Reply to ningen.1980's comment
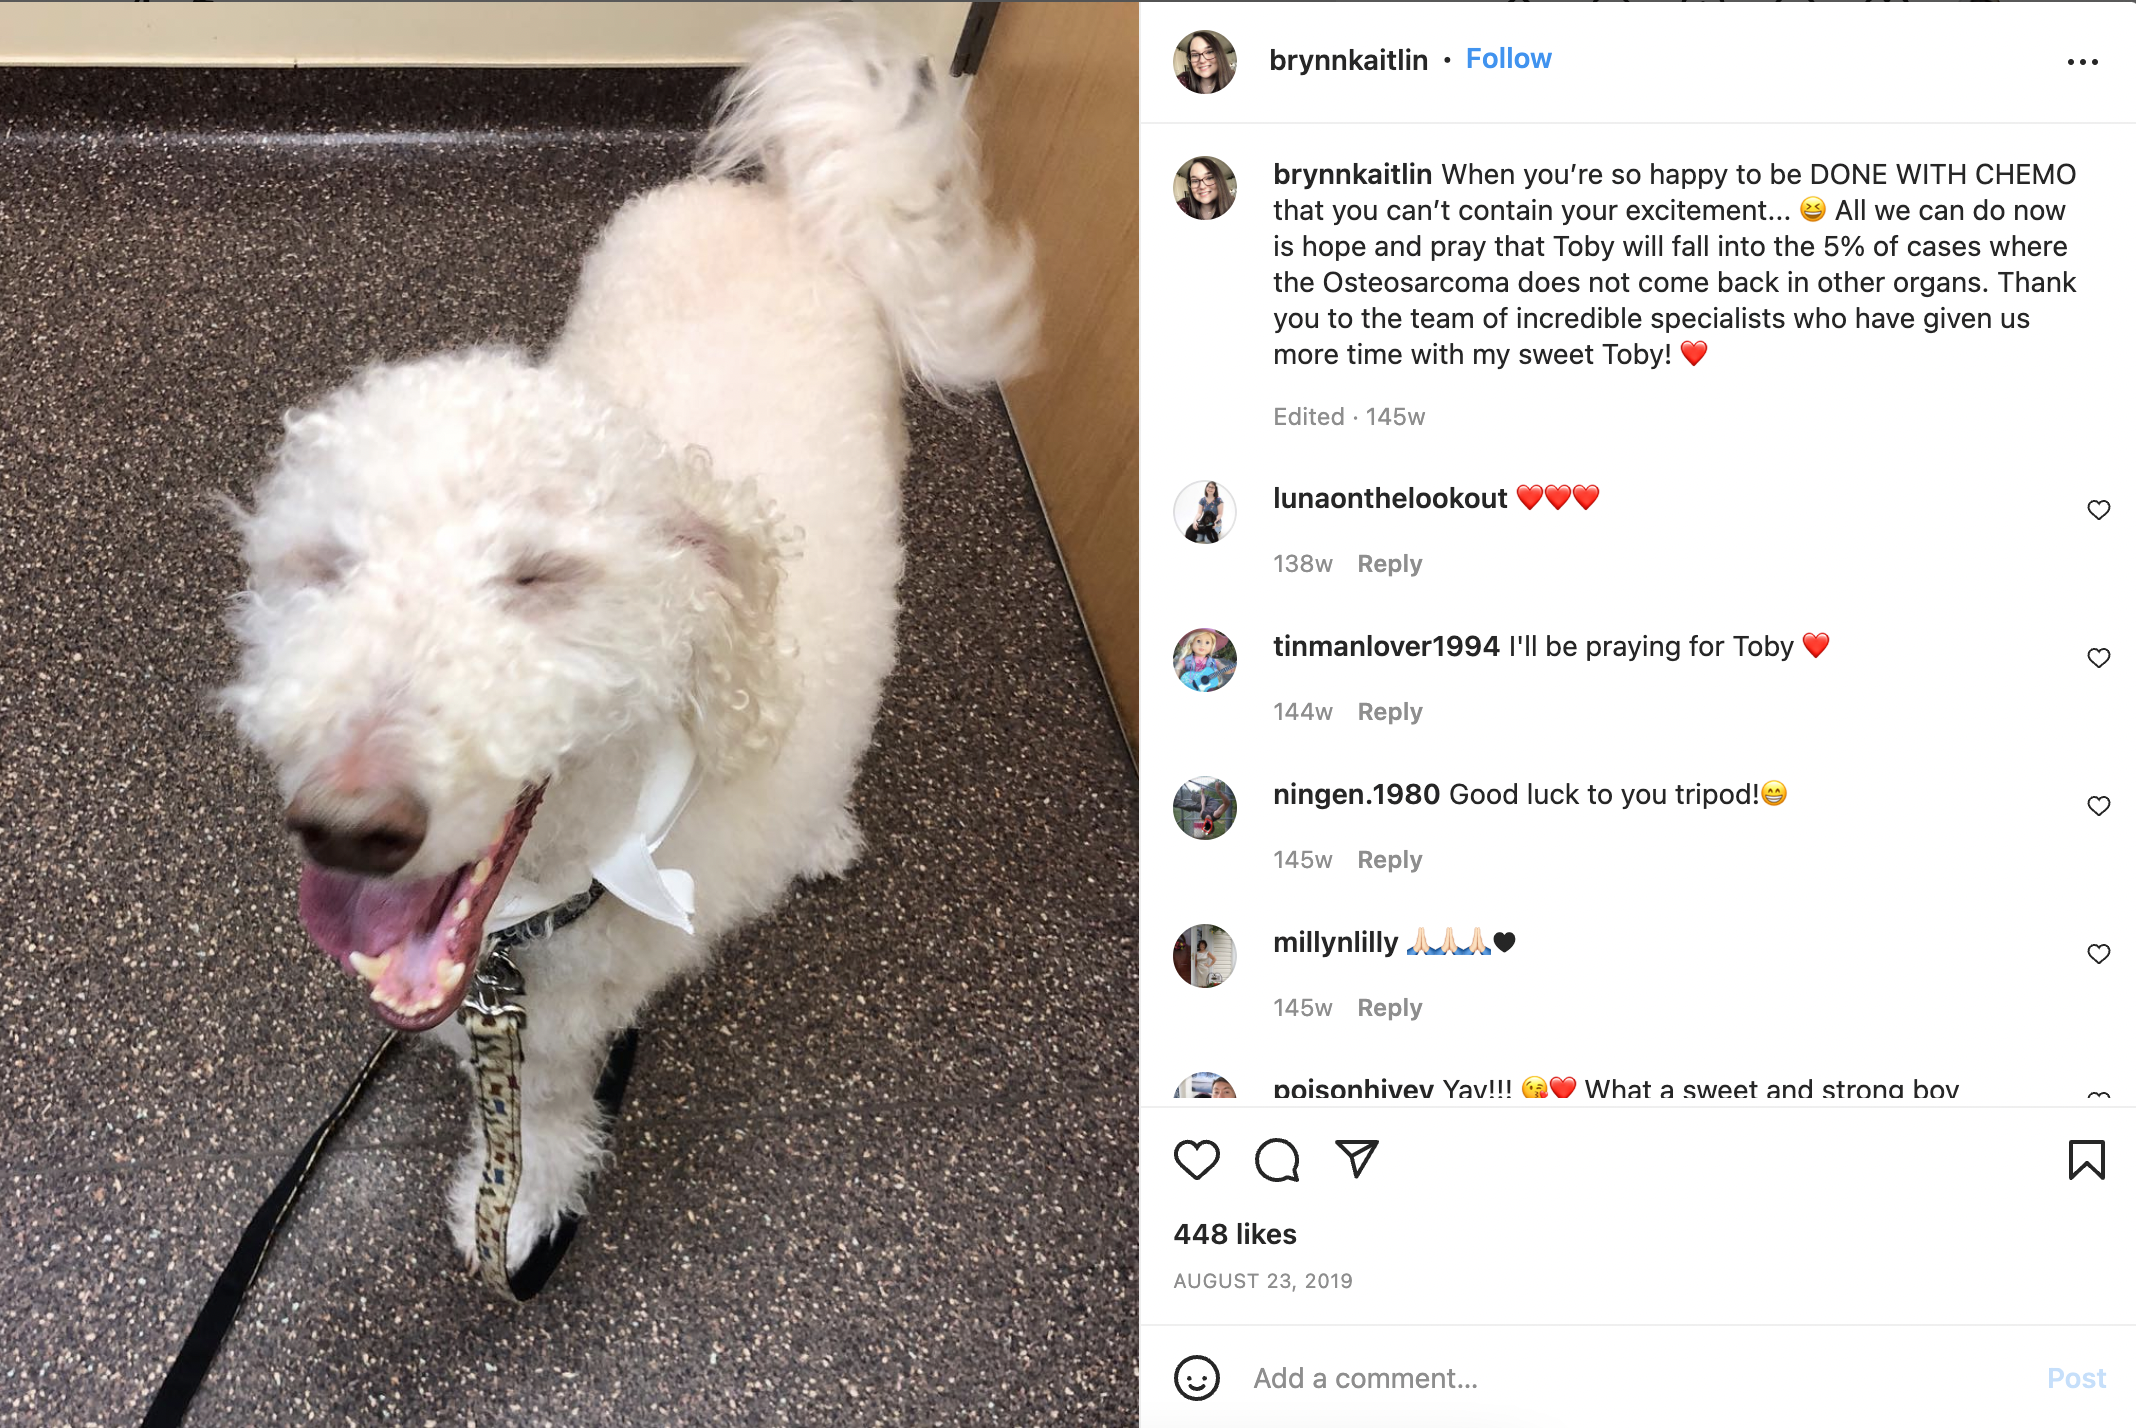 point(1389,860)
